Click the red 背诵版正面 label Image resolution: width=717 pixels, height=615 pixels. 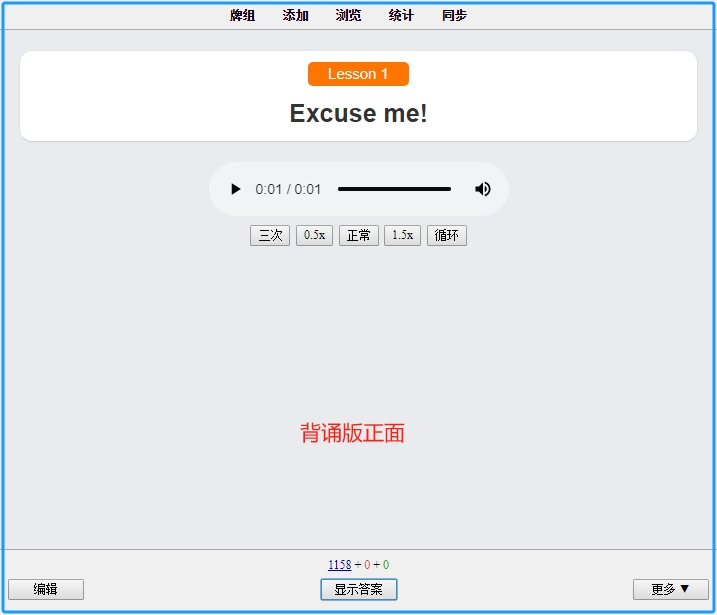[x=352, y=433]
